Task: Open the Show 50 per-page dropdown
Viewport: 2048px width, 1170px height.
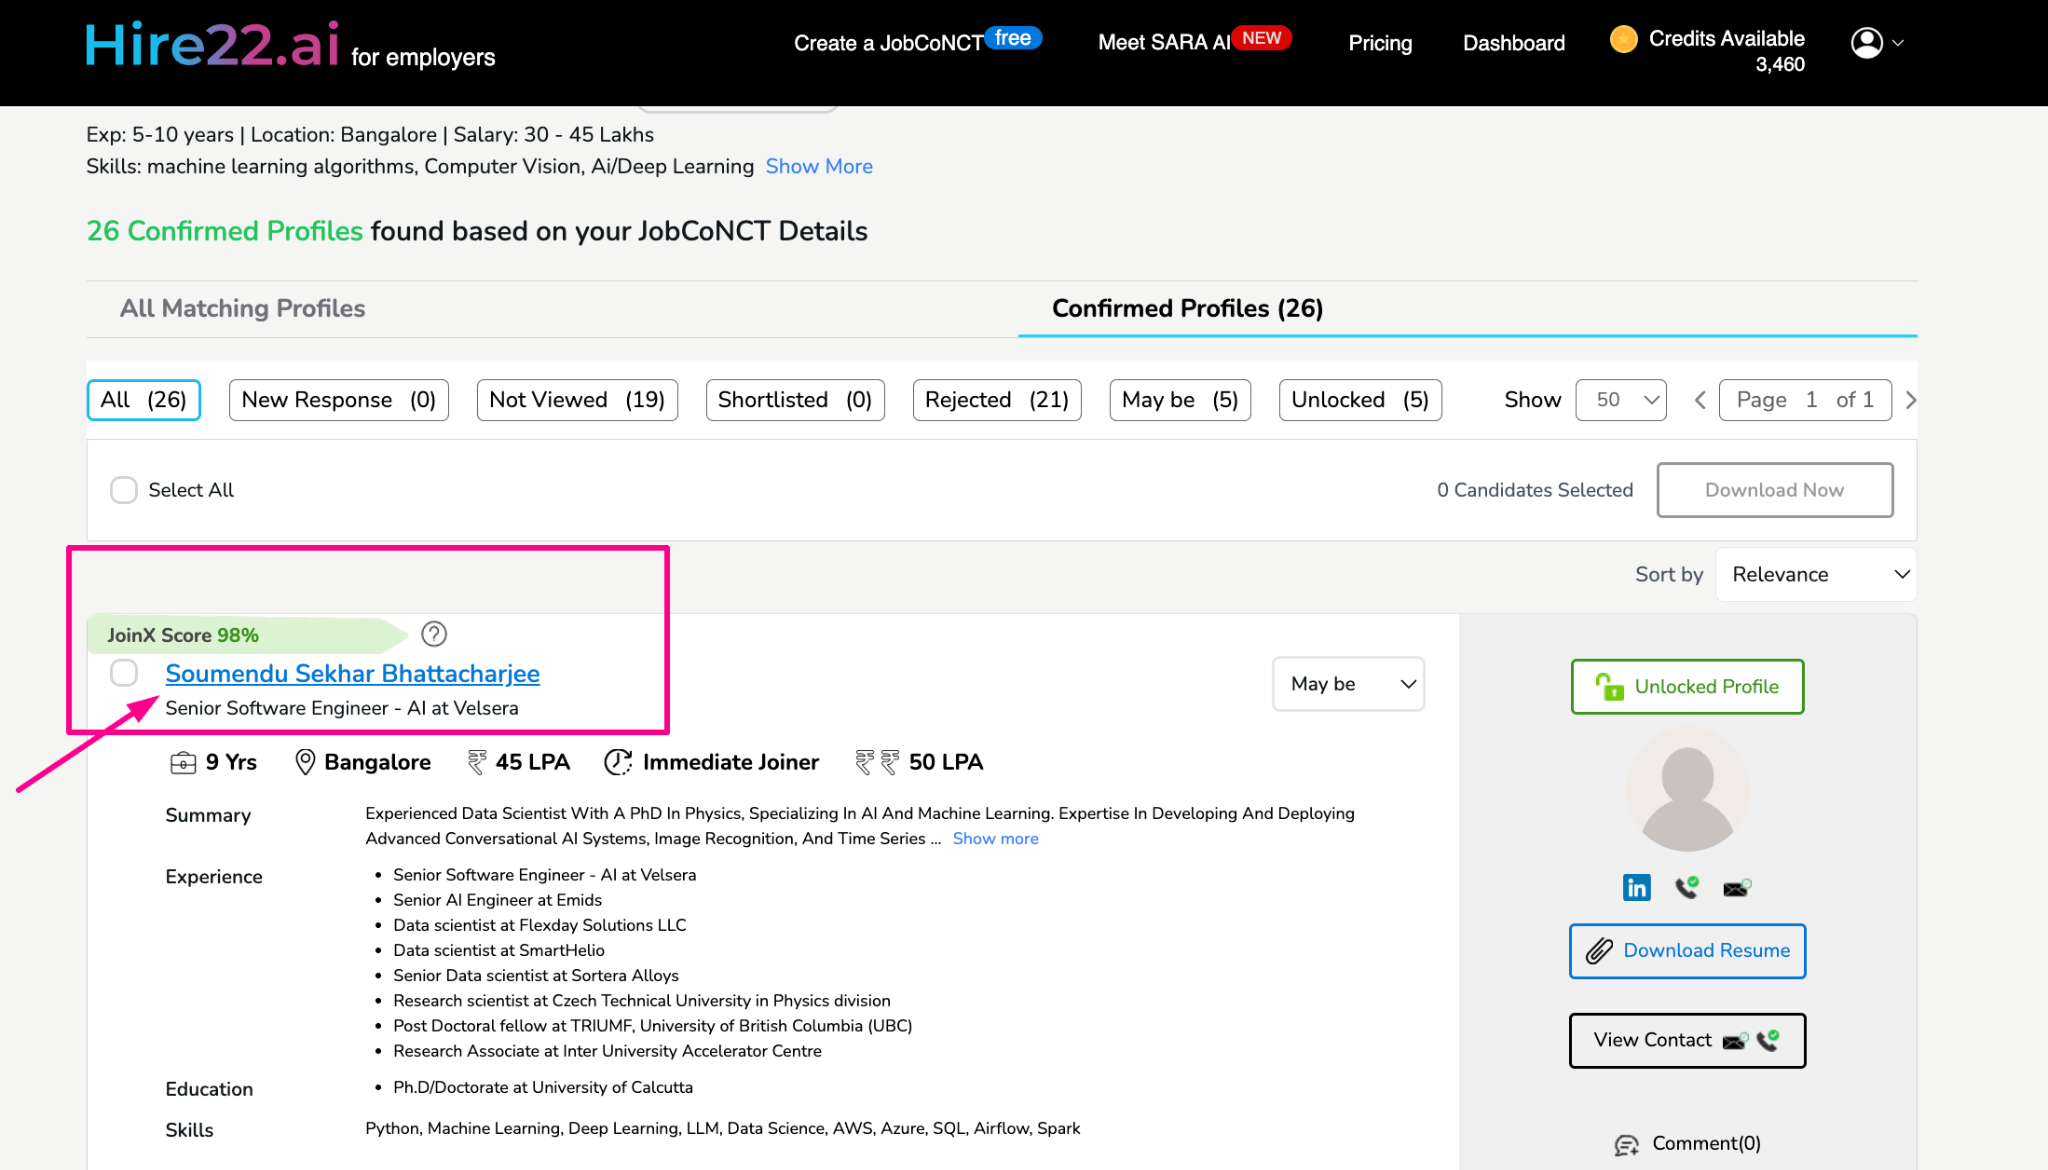Action: tap(1621, 400)
